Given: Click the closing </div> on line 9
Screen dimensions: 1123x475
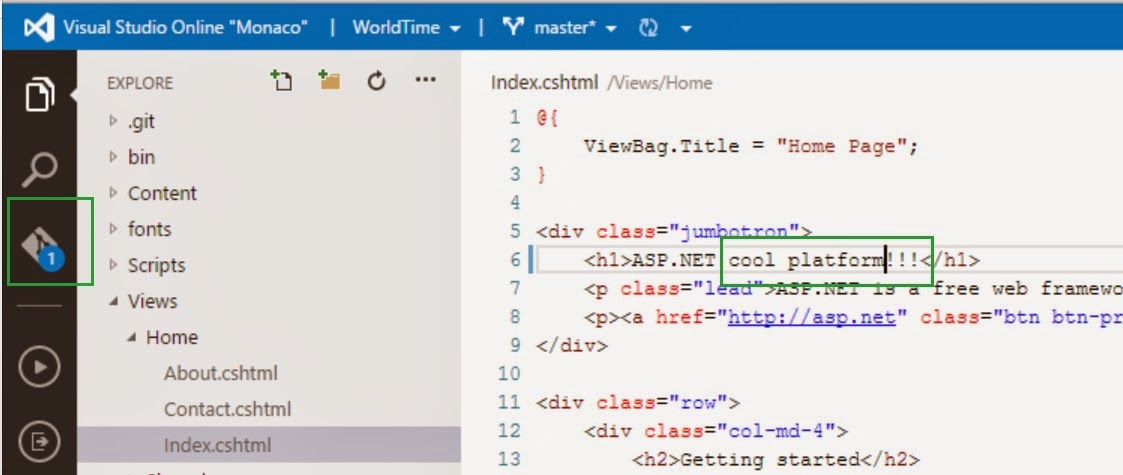Looking at the screenshot, I should [x=572, y=345].
